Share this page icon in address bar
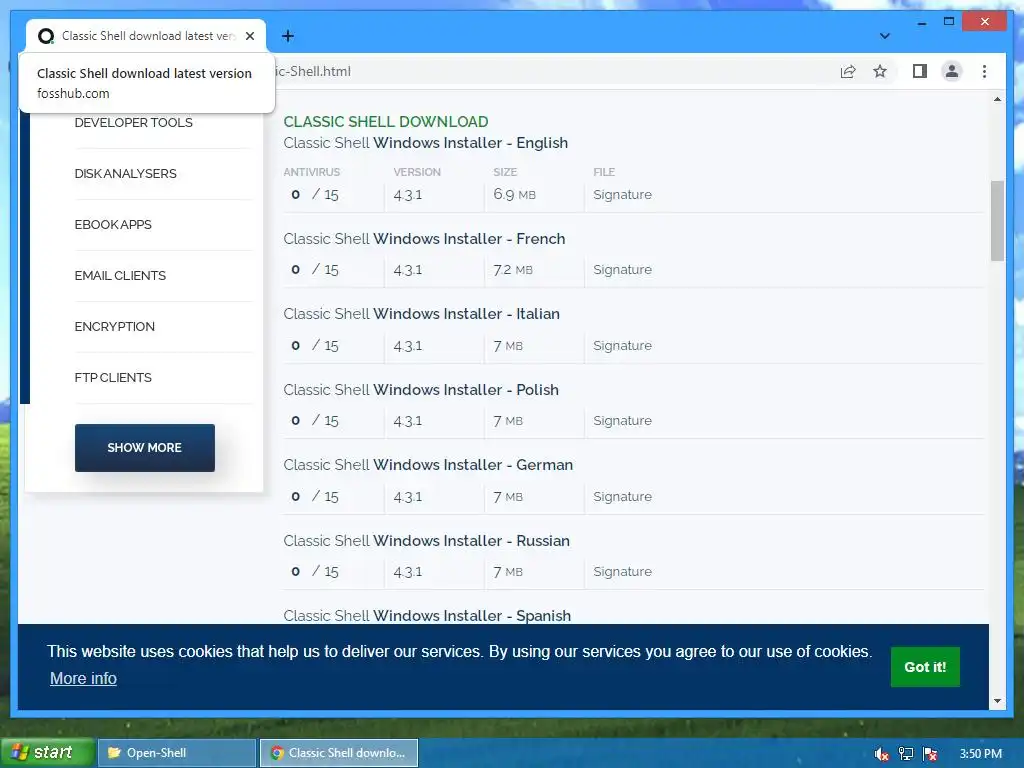This screenshot has height=768, width=1024. coord(848,71)
